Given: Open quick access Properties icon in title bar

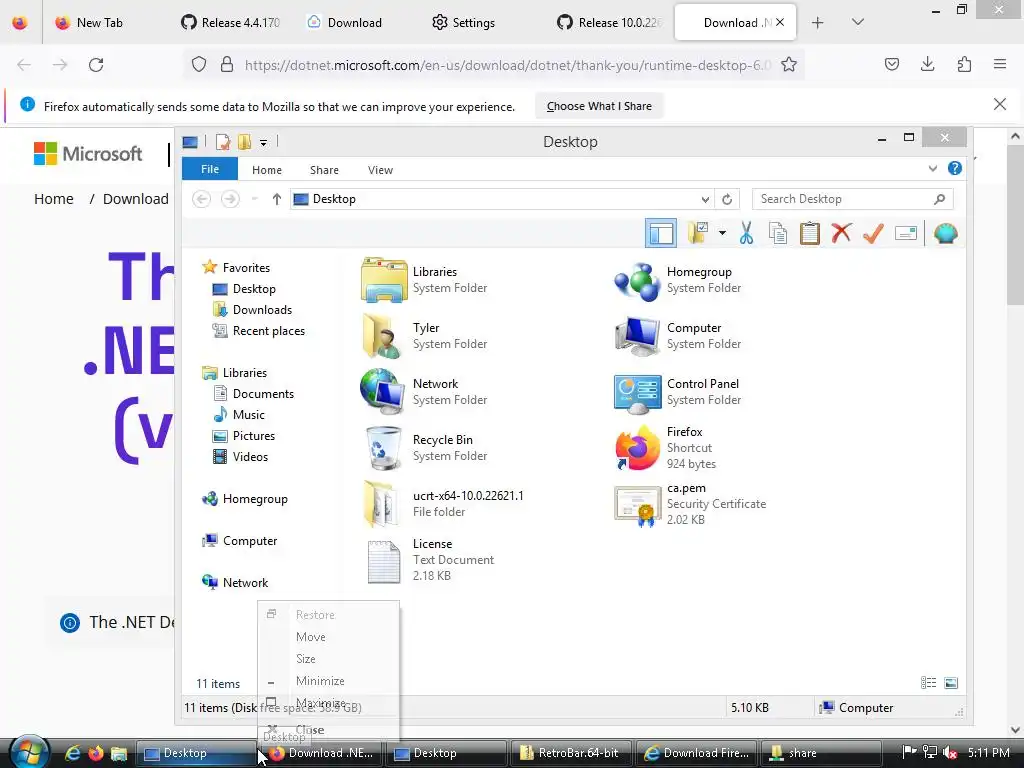Looking at the screenshot, I should [x=223, y=142].
